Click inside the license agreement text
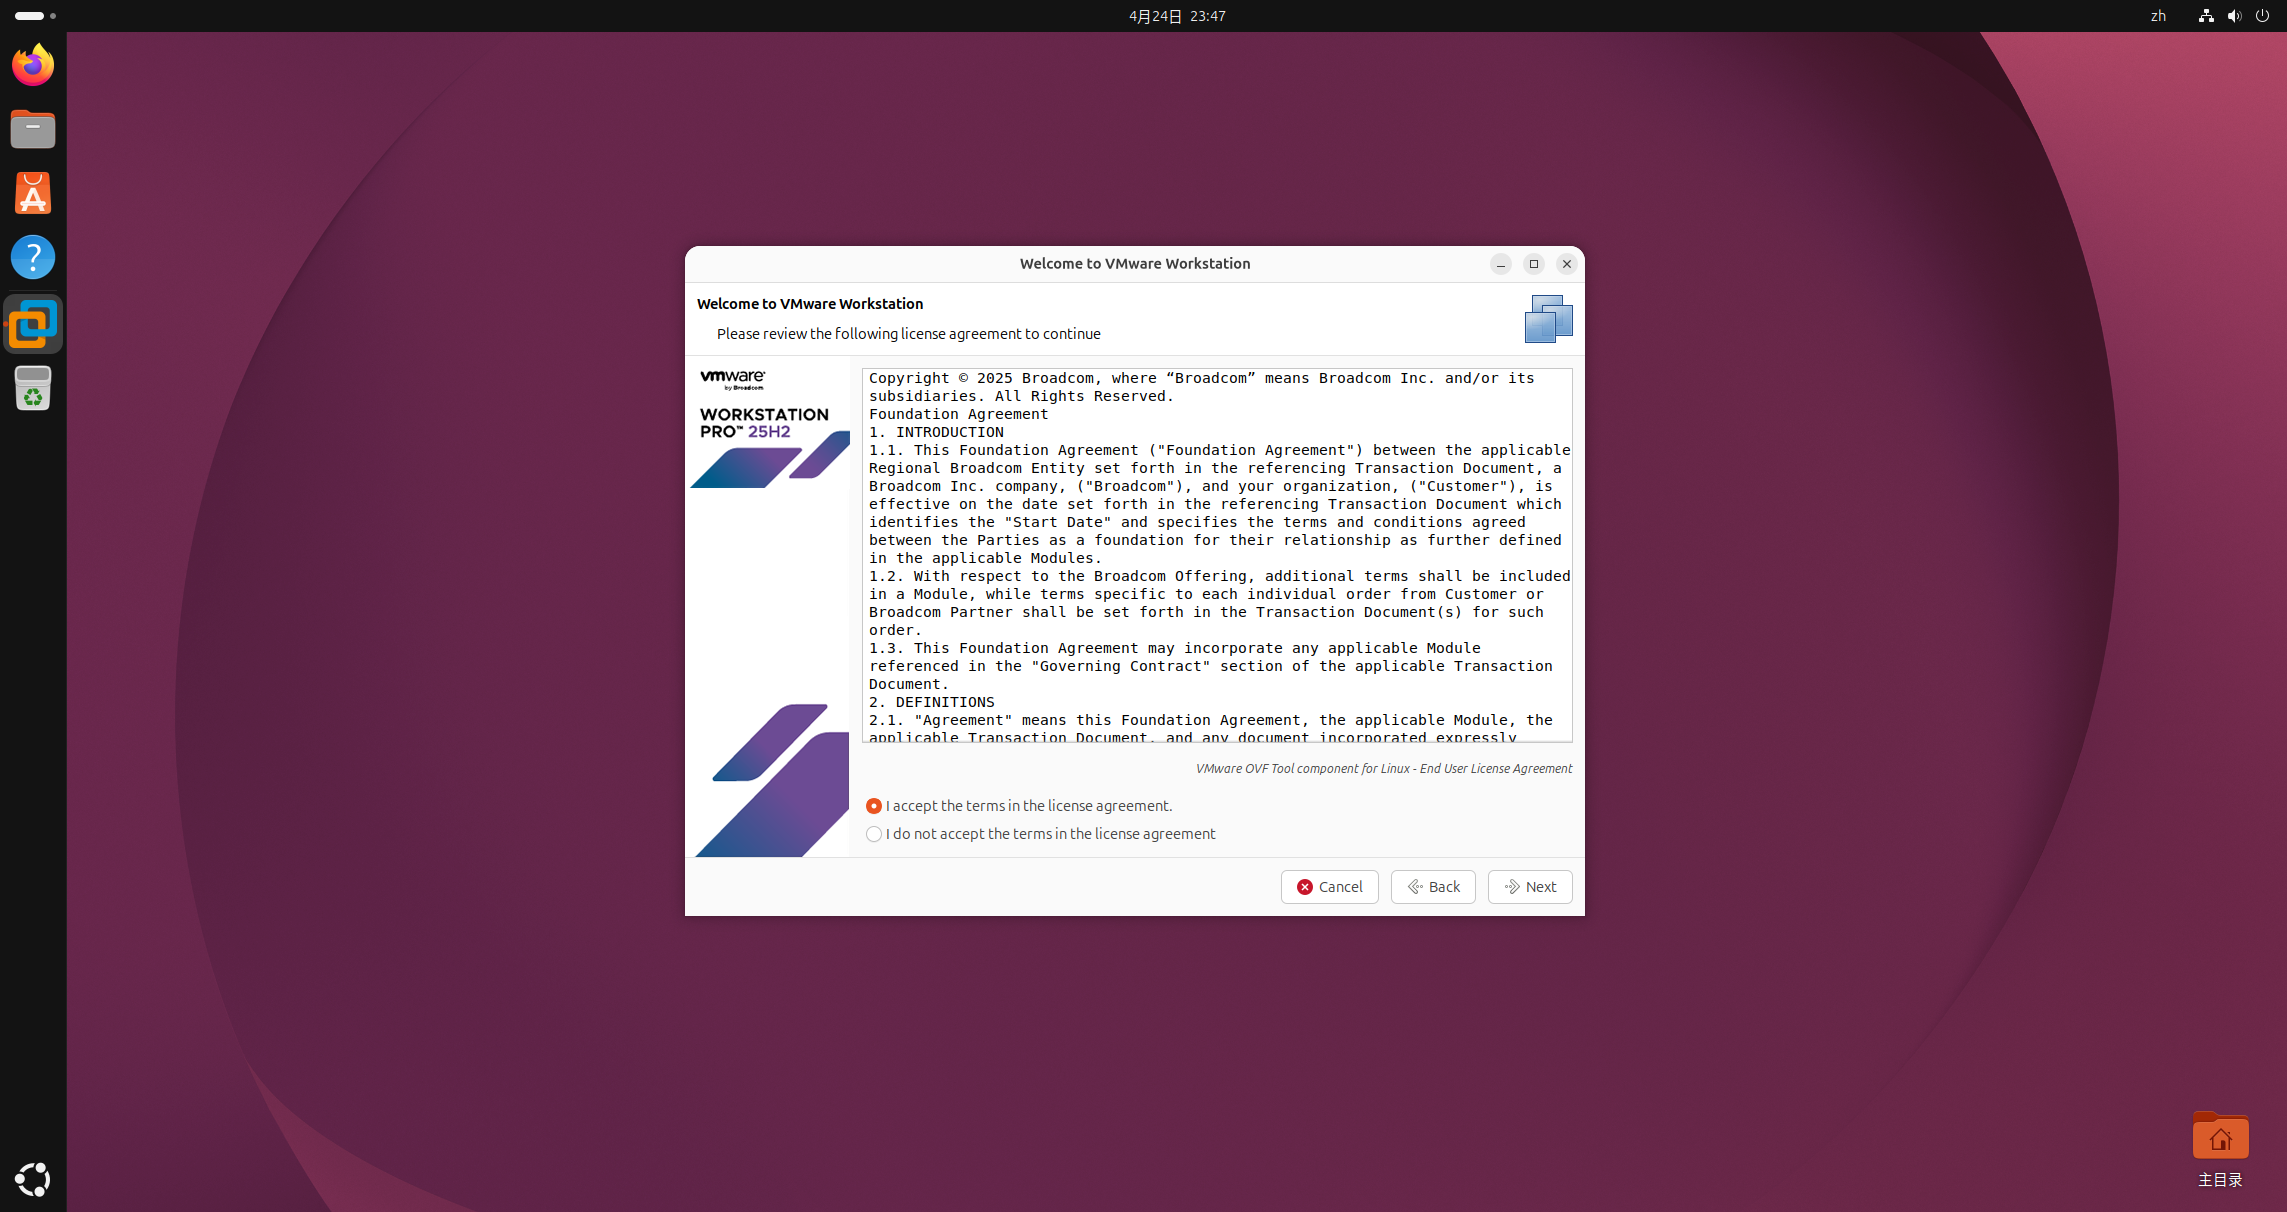 (1215, 555)
